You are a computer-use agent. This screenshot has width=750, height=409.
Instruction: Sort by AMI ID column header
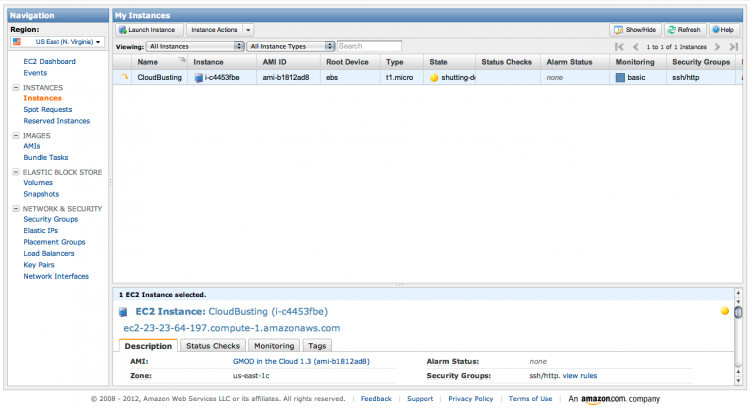pyautogui.click(x=275, y=62)
